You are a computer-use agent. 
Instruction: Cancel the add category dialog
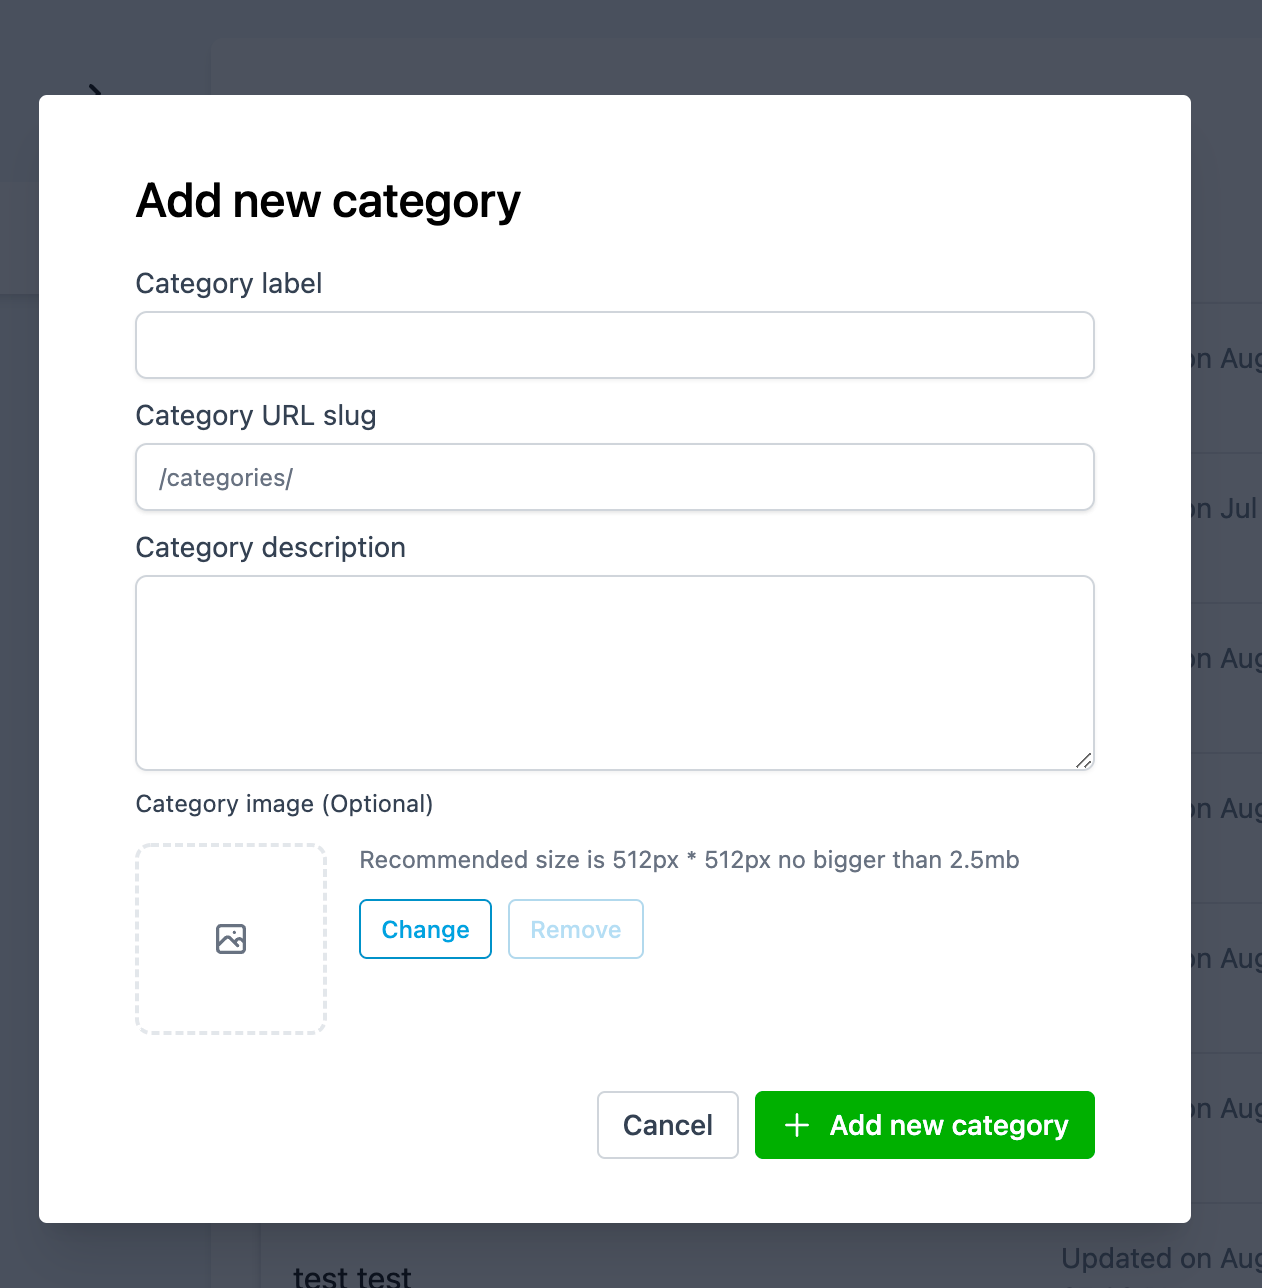pos(667,1125)
